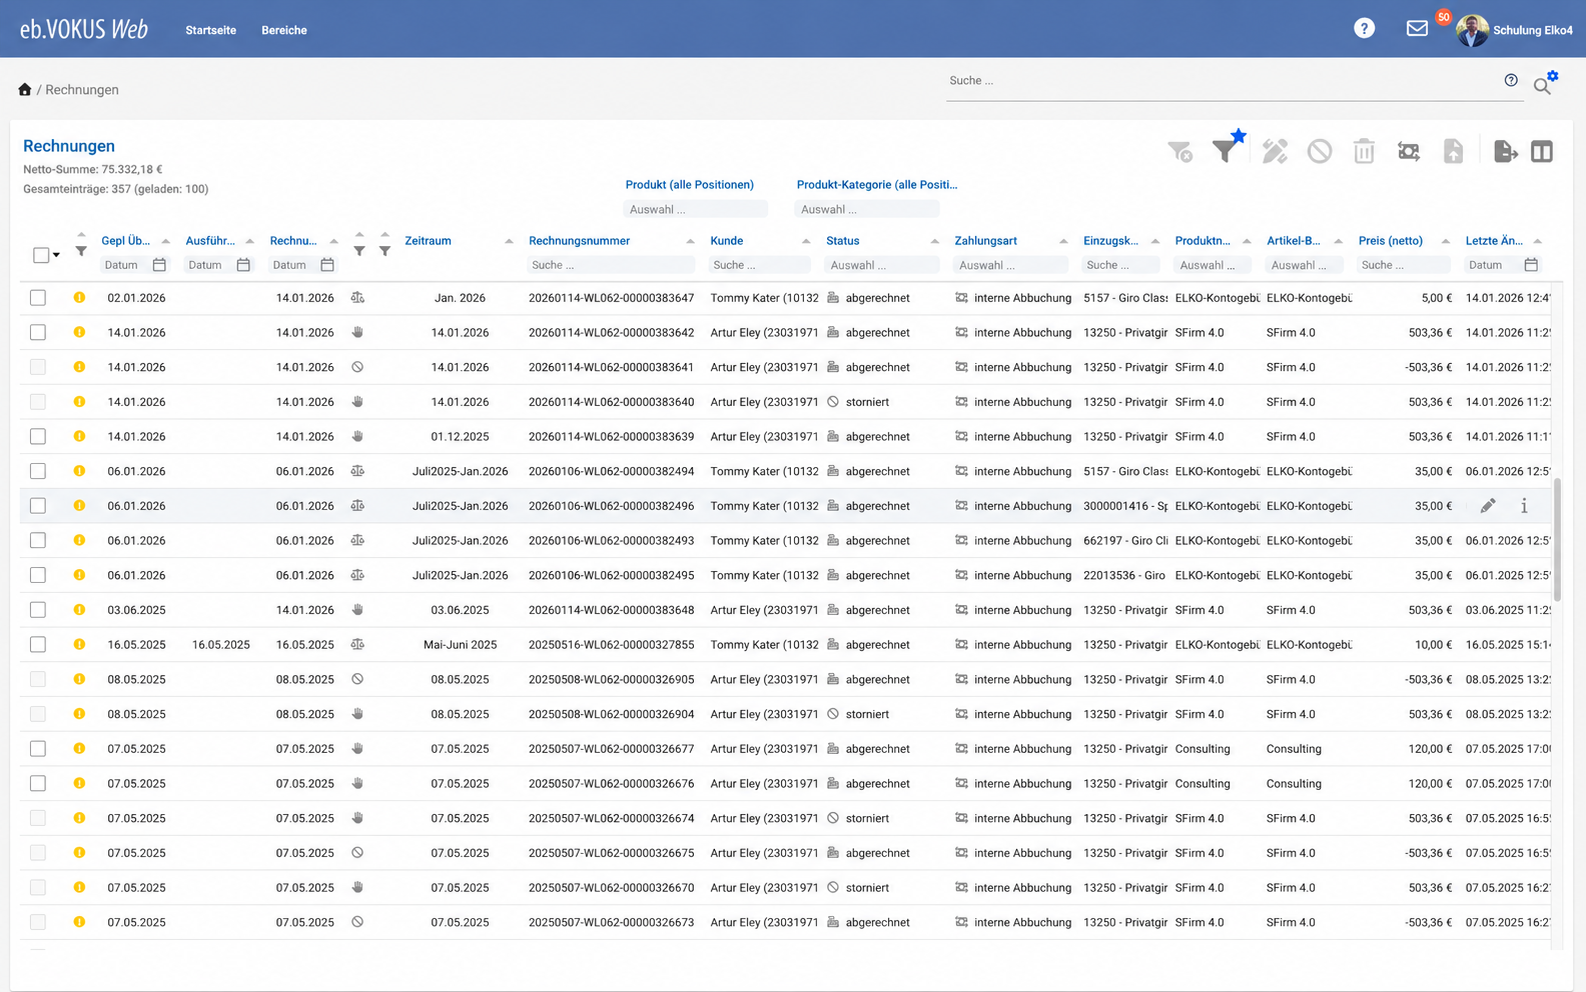Viewport: 1586px width, 992px height.
Task: Open calendar picker for Ausführ... date filter
Action: [x=243, y=265]
